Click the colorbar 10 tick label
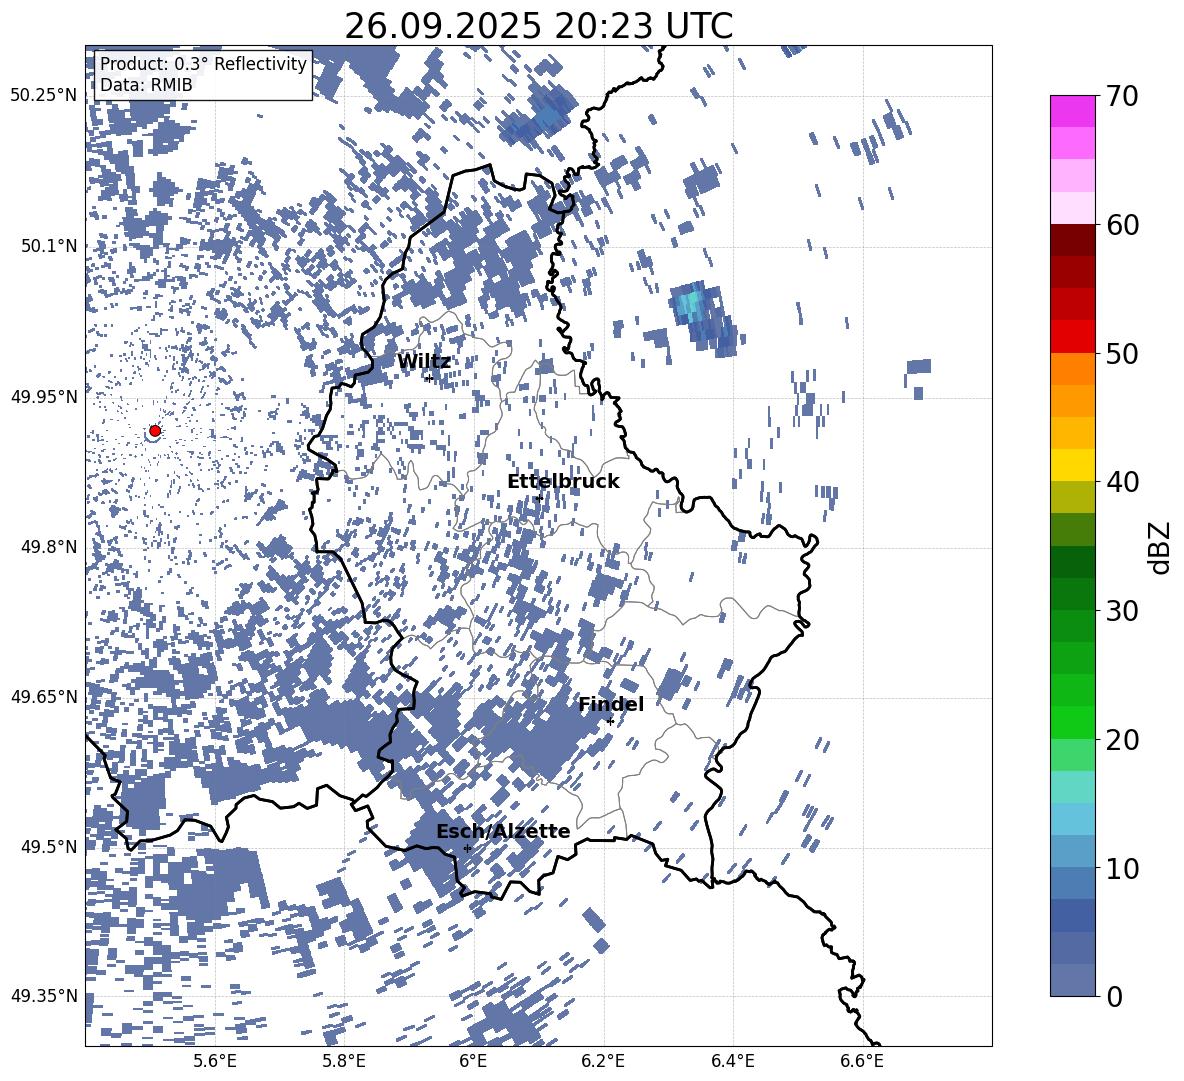The image size is (1184, 1081). [1123, 868]
